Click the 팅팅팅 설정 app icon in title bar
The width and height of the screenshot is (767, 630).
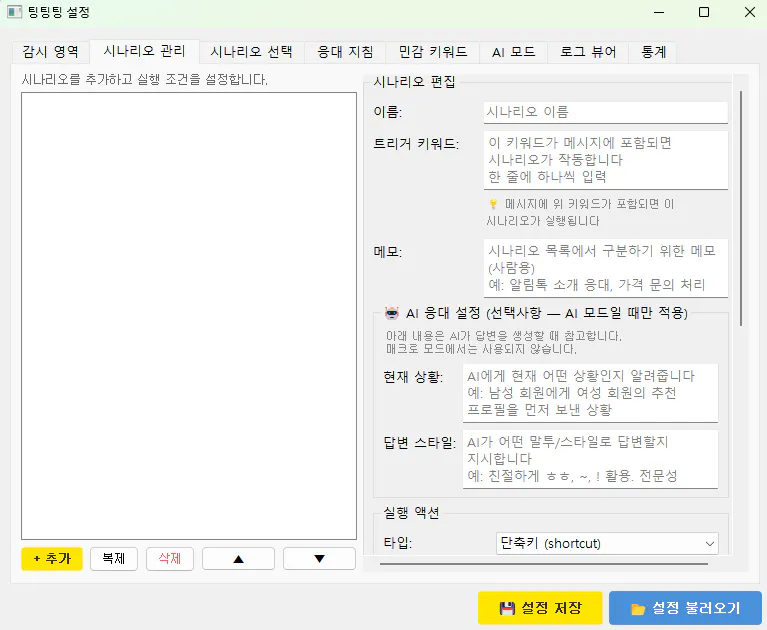point(15,12)
